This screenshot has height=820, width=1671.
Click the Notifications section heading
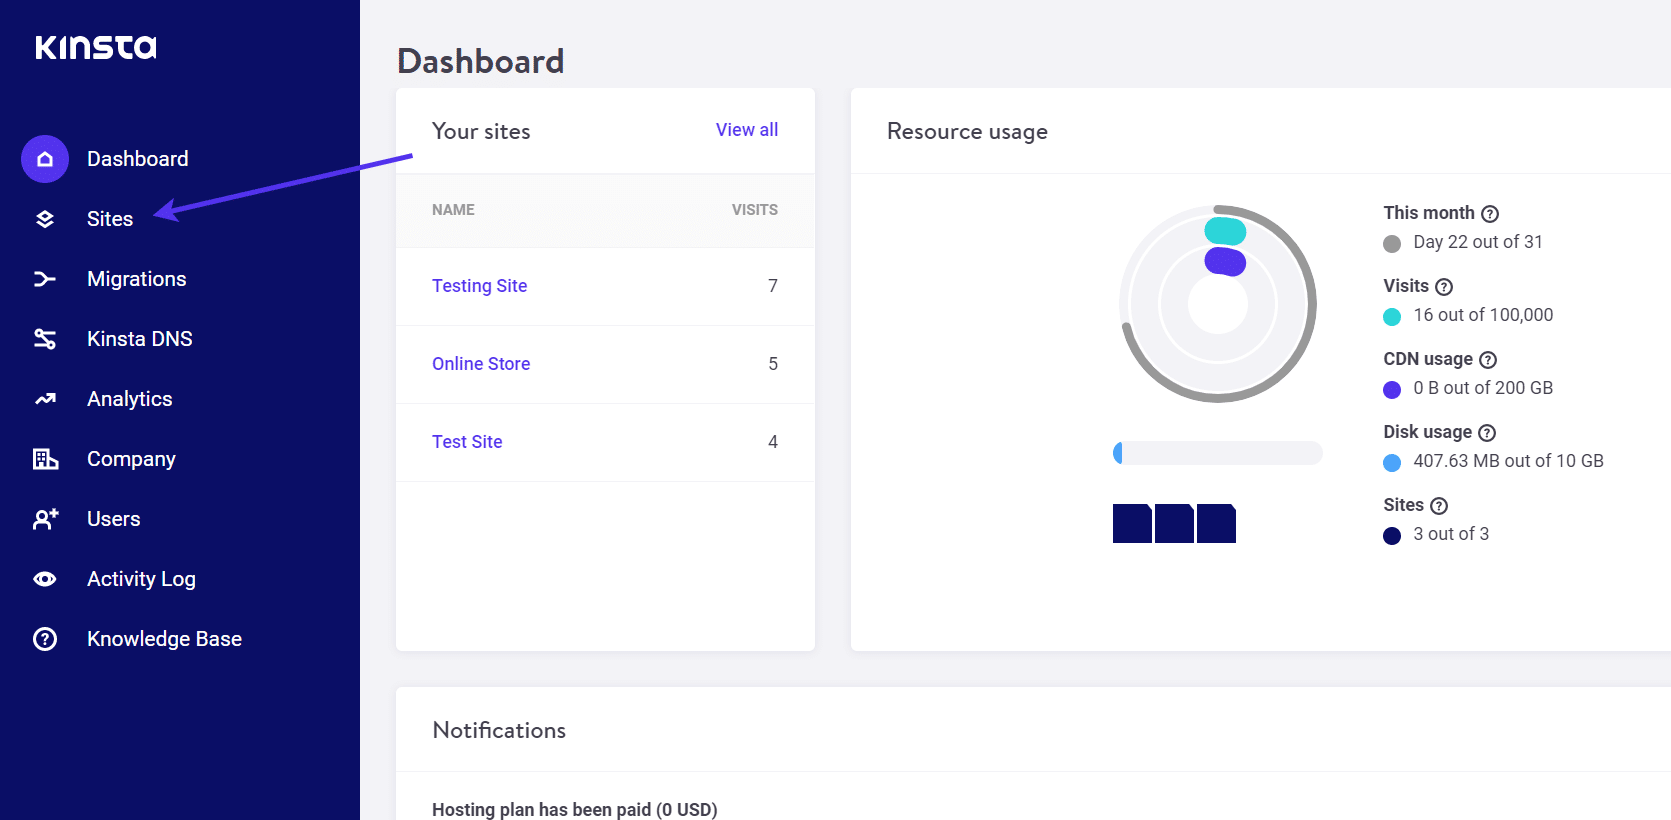[x=499, y=730]
